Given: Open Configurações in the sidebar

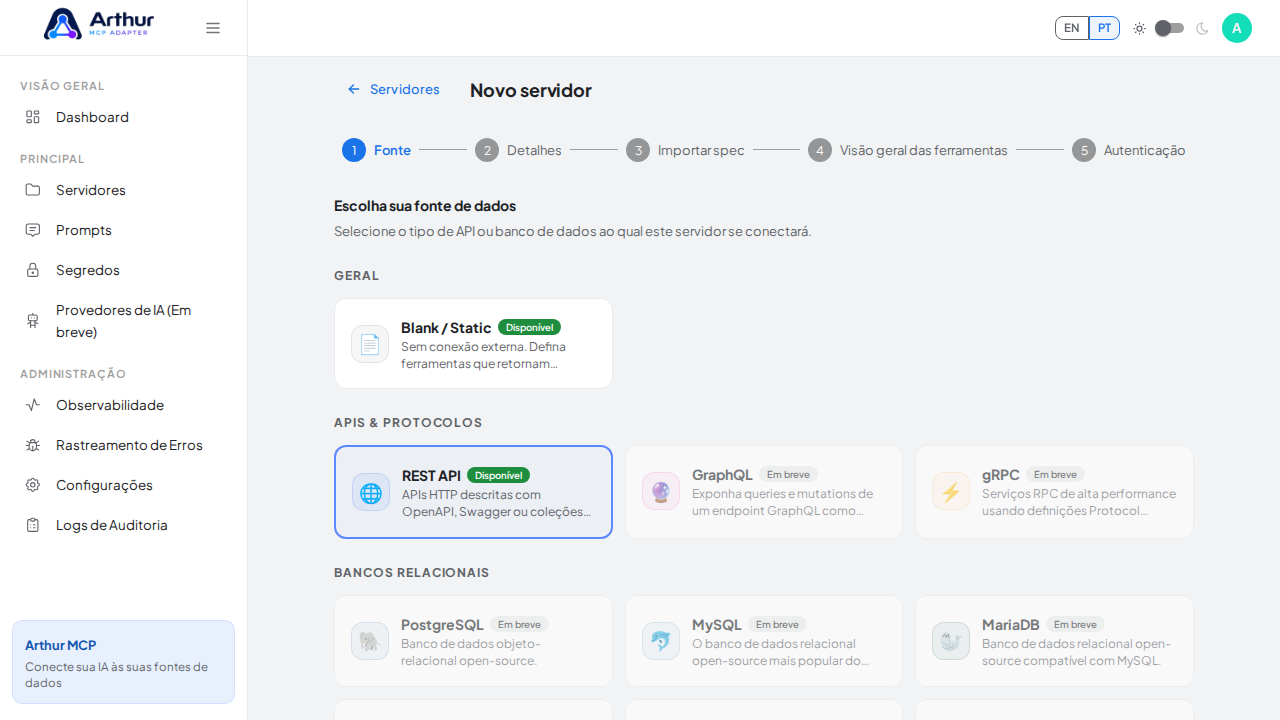Looking at the screenshot, I should 123,485.
